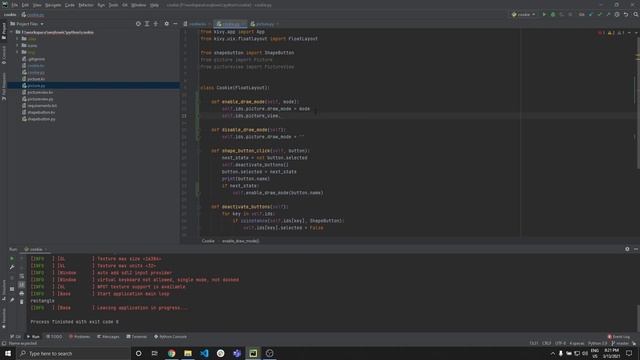Screen dimensions: 640x360
Task: Click the Cookie breadcrumb below editor
Action: (x=208, y=241)
